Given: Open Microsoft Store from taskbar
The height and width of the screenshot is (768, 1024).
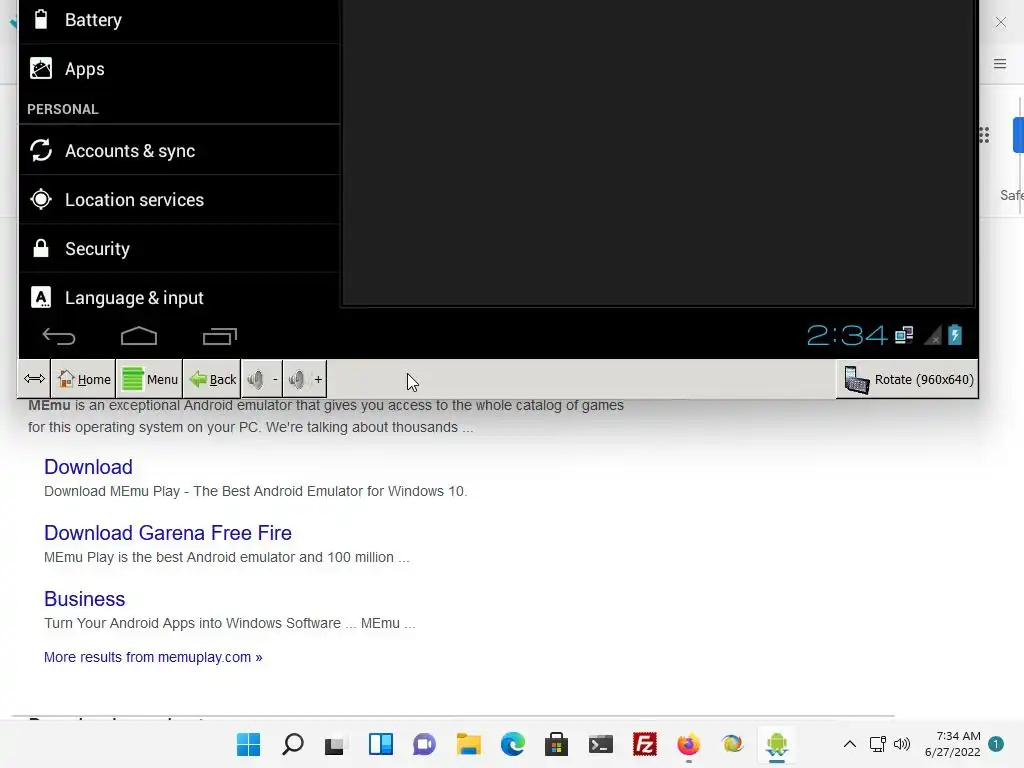Looking at the screenshot, I should pyautogui.click(x=556, y=744).
